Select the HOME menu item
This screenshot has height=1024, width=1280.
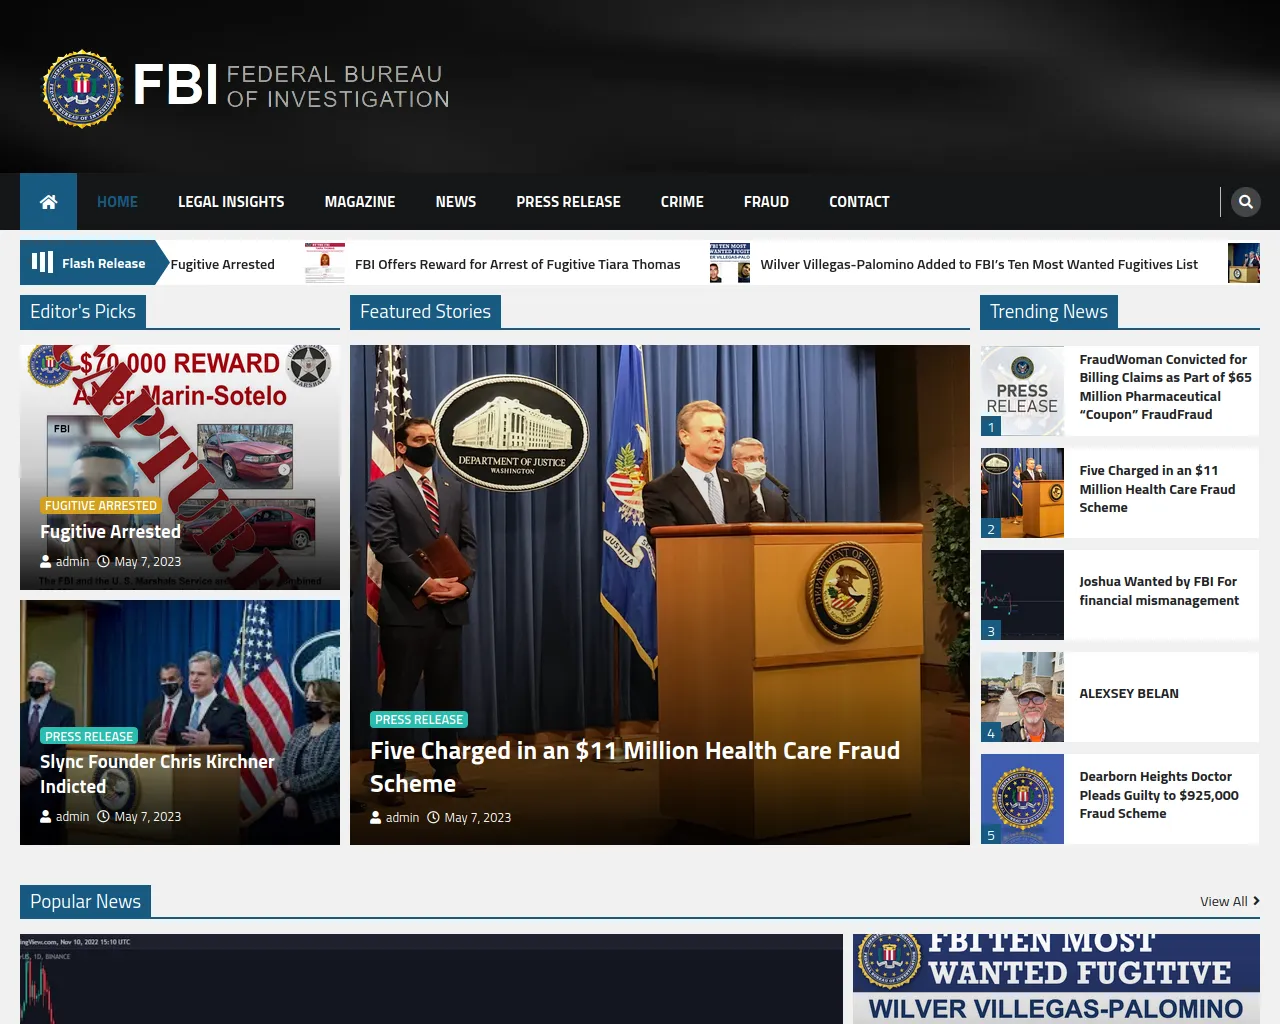117,202
